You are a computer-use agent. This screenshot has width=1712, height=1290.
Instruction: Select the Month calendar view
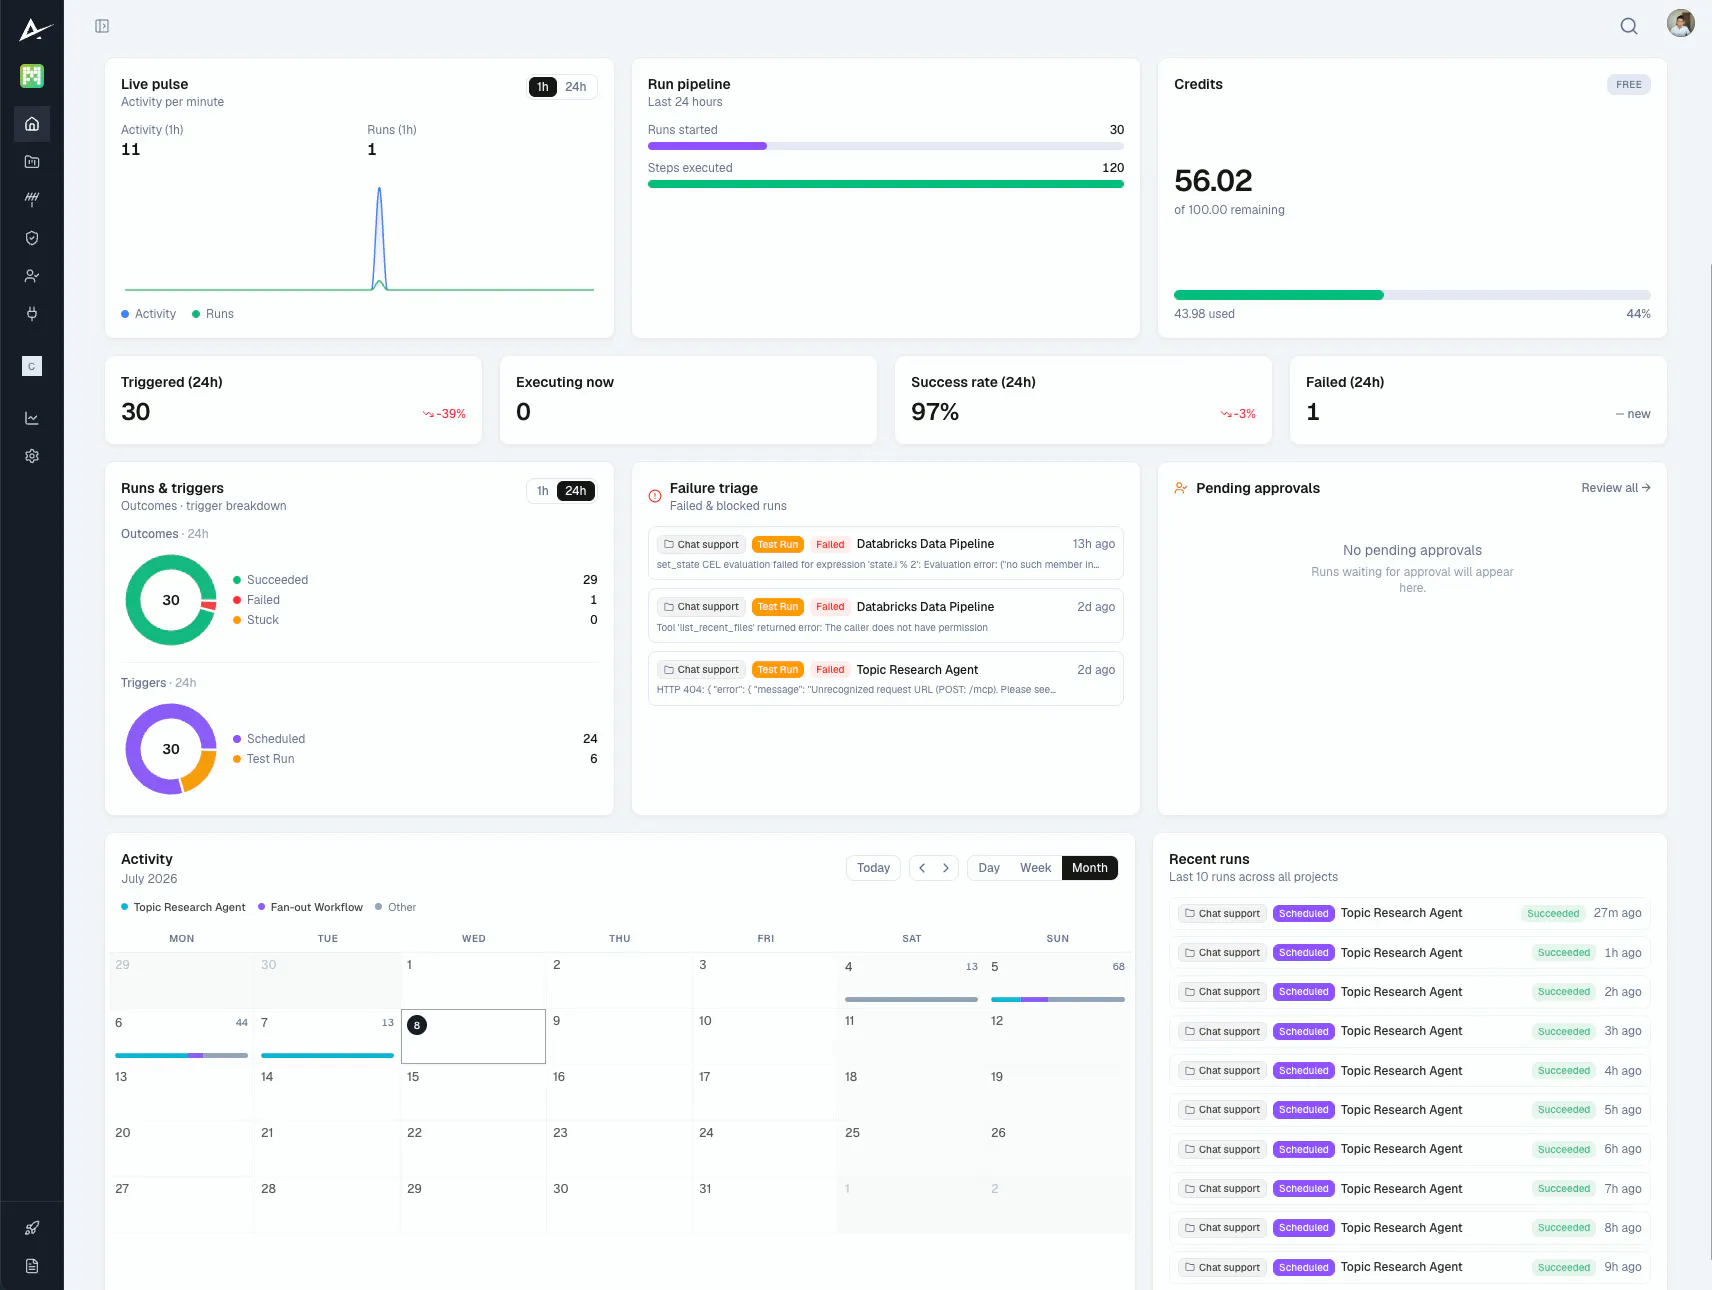click(x=1090, y=868)
